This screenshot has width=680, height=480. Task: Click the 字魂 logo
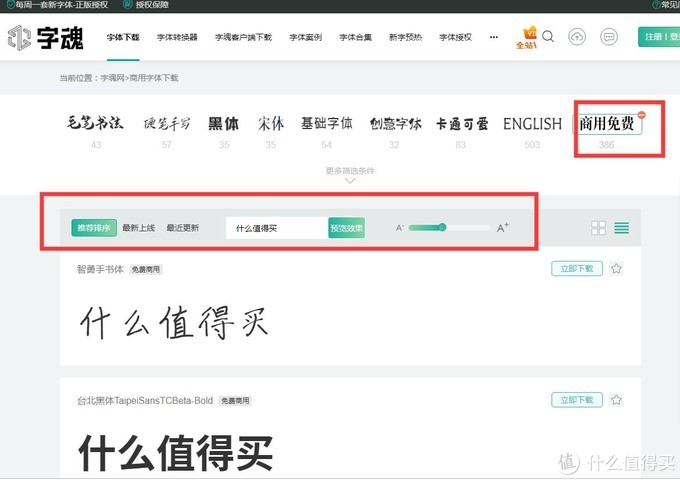tap(46, 38)
